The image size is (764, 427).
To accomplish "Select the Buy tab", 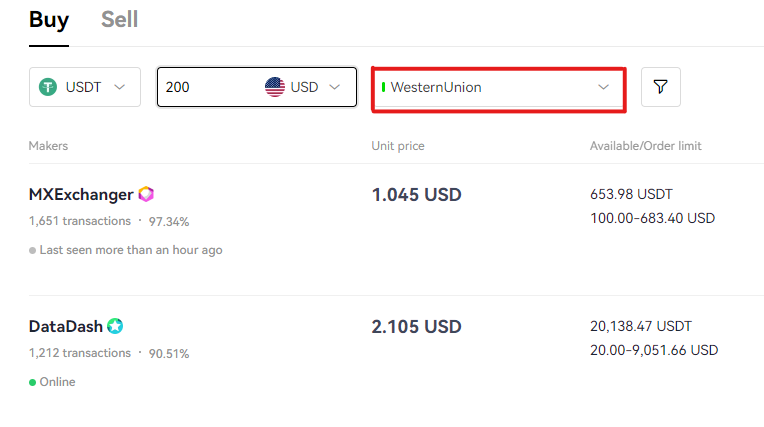I will [49, 19].
